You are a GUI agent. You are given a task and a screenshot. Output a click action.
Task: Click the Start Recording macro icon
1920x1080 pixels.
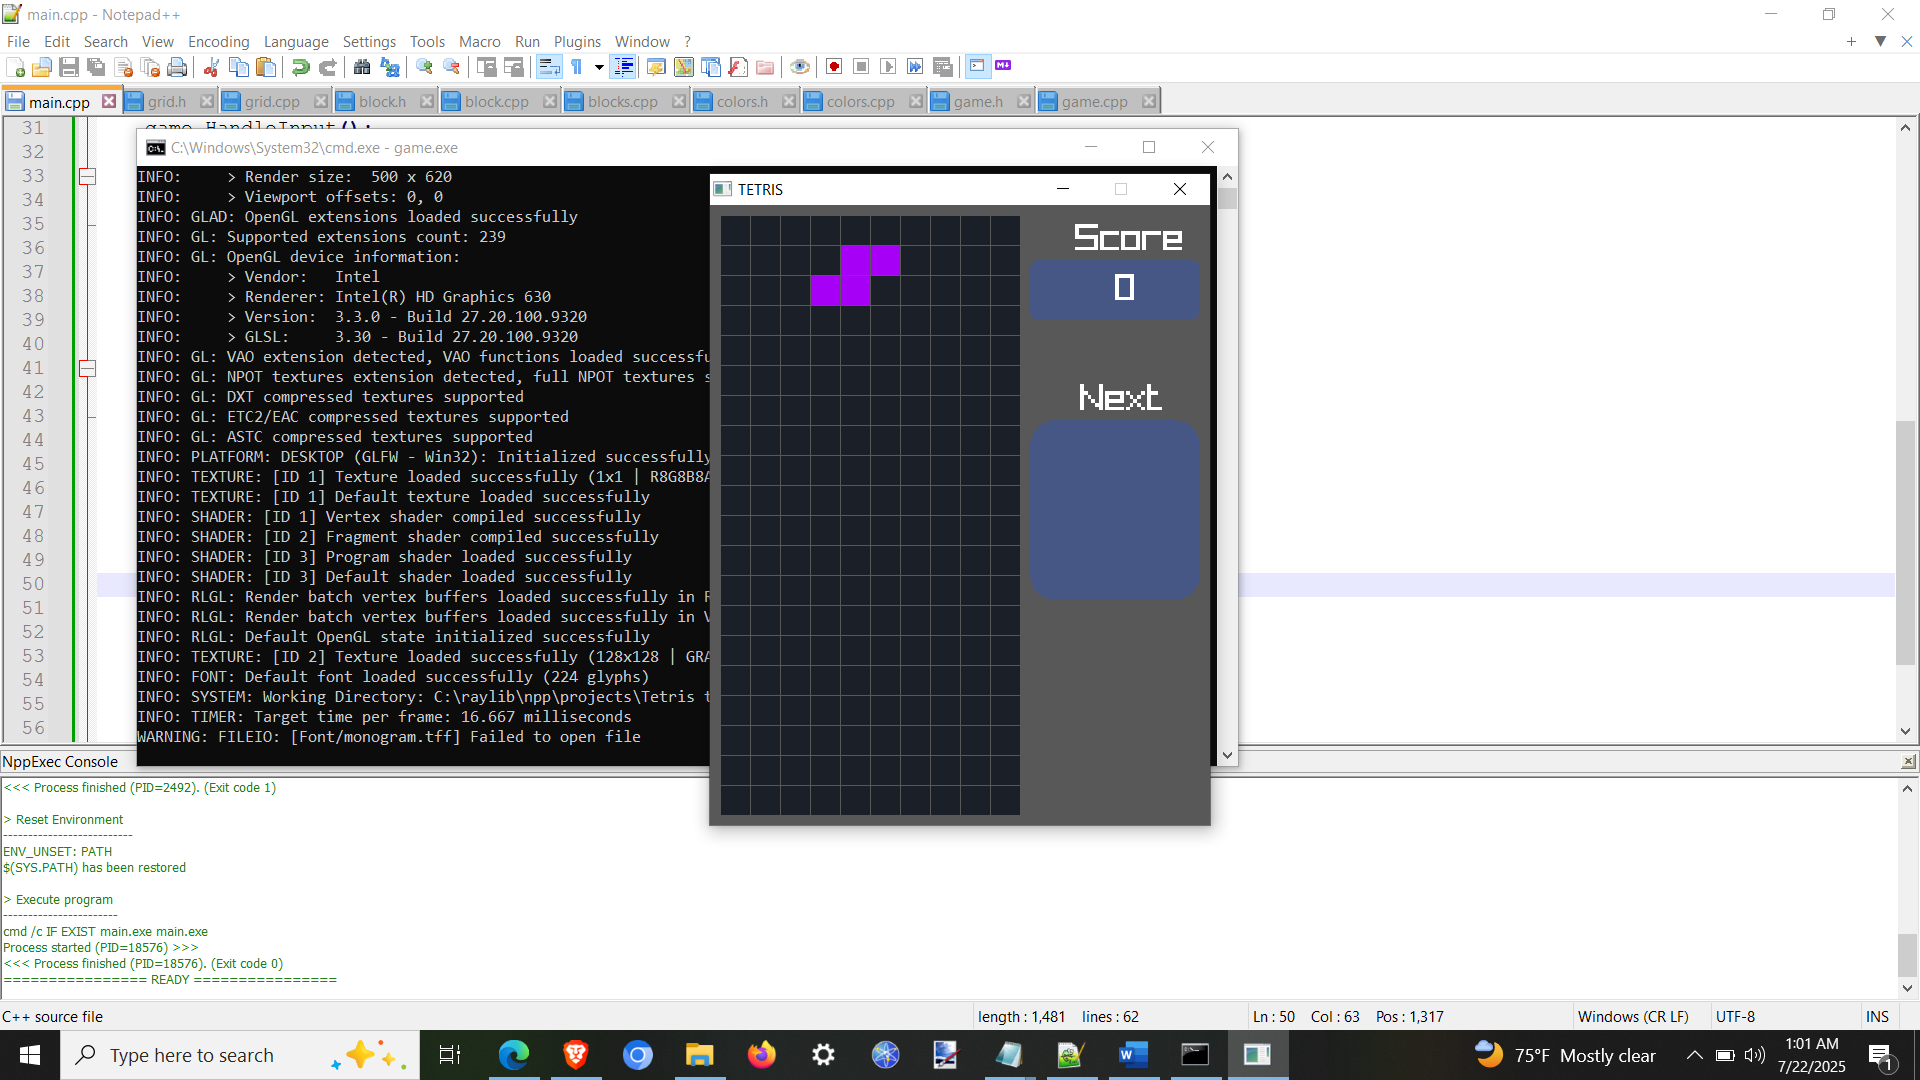pyautogui.click(x=834, y=67)
